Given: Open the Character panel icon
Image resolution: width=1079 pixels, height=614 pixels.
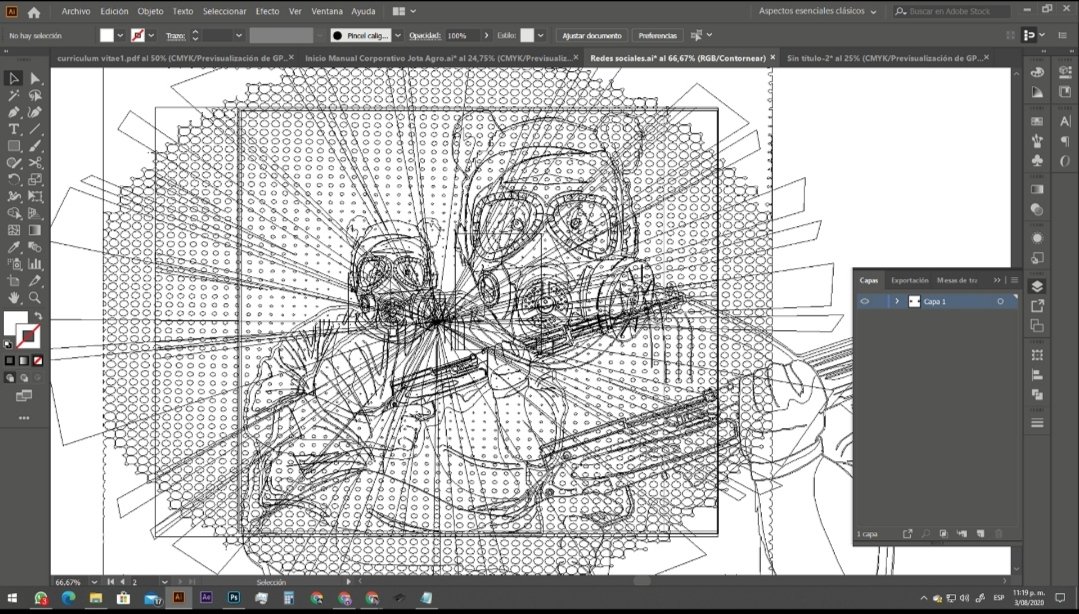Looking at the screenshot, I should pyautogui.click(x=1065, y=122).
